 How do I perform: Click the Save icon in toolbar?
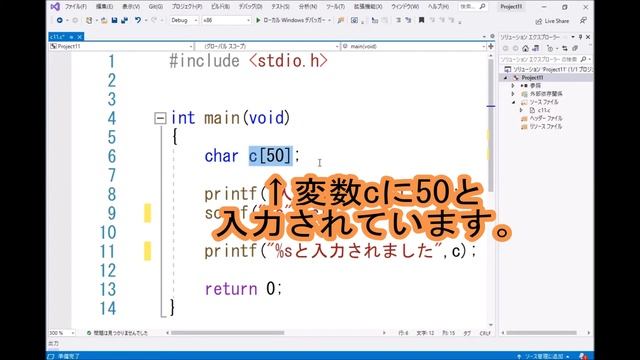pos(114,20)
